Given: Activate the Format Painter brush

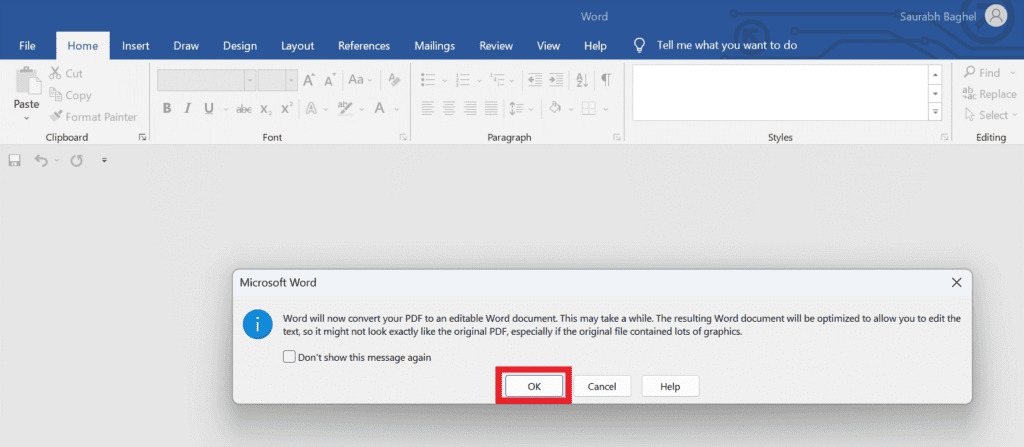Looking at the screenshot, I should click(93, 117).
